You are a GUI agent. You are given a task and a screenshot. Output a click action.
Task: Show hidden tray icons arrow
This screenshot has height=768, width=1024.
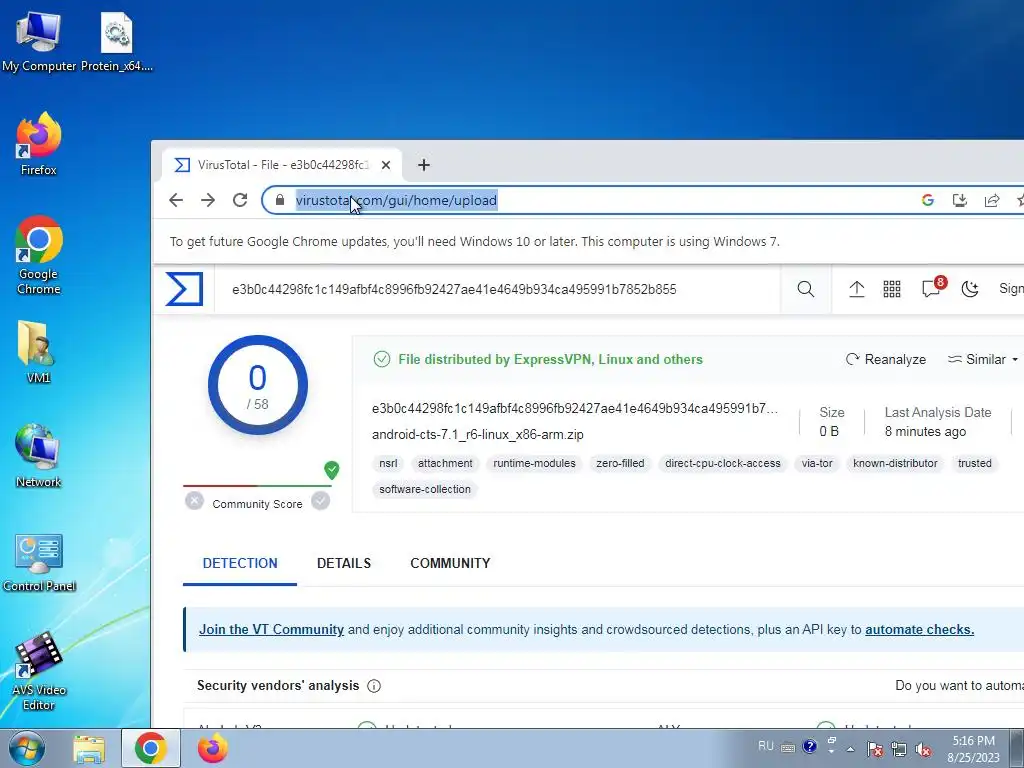(x=850, y=748)
